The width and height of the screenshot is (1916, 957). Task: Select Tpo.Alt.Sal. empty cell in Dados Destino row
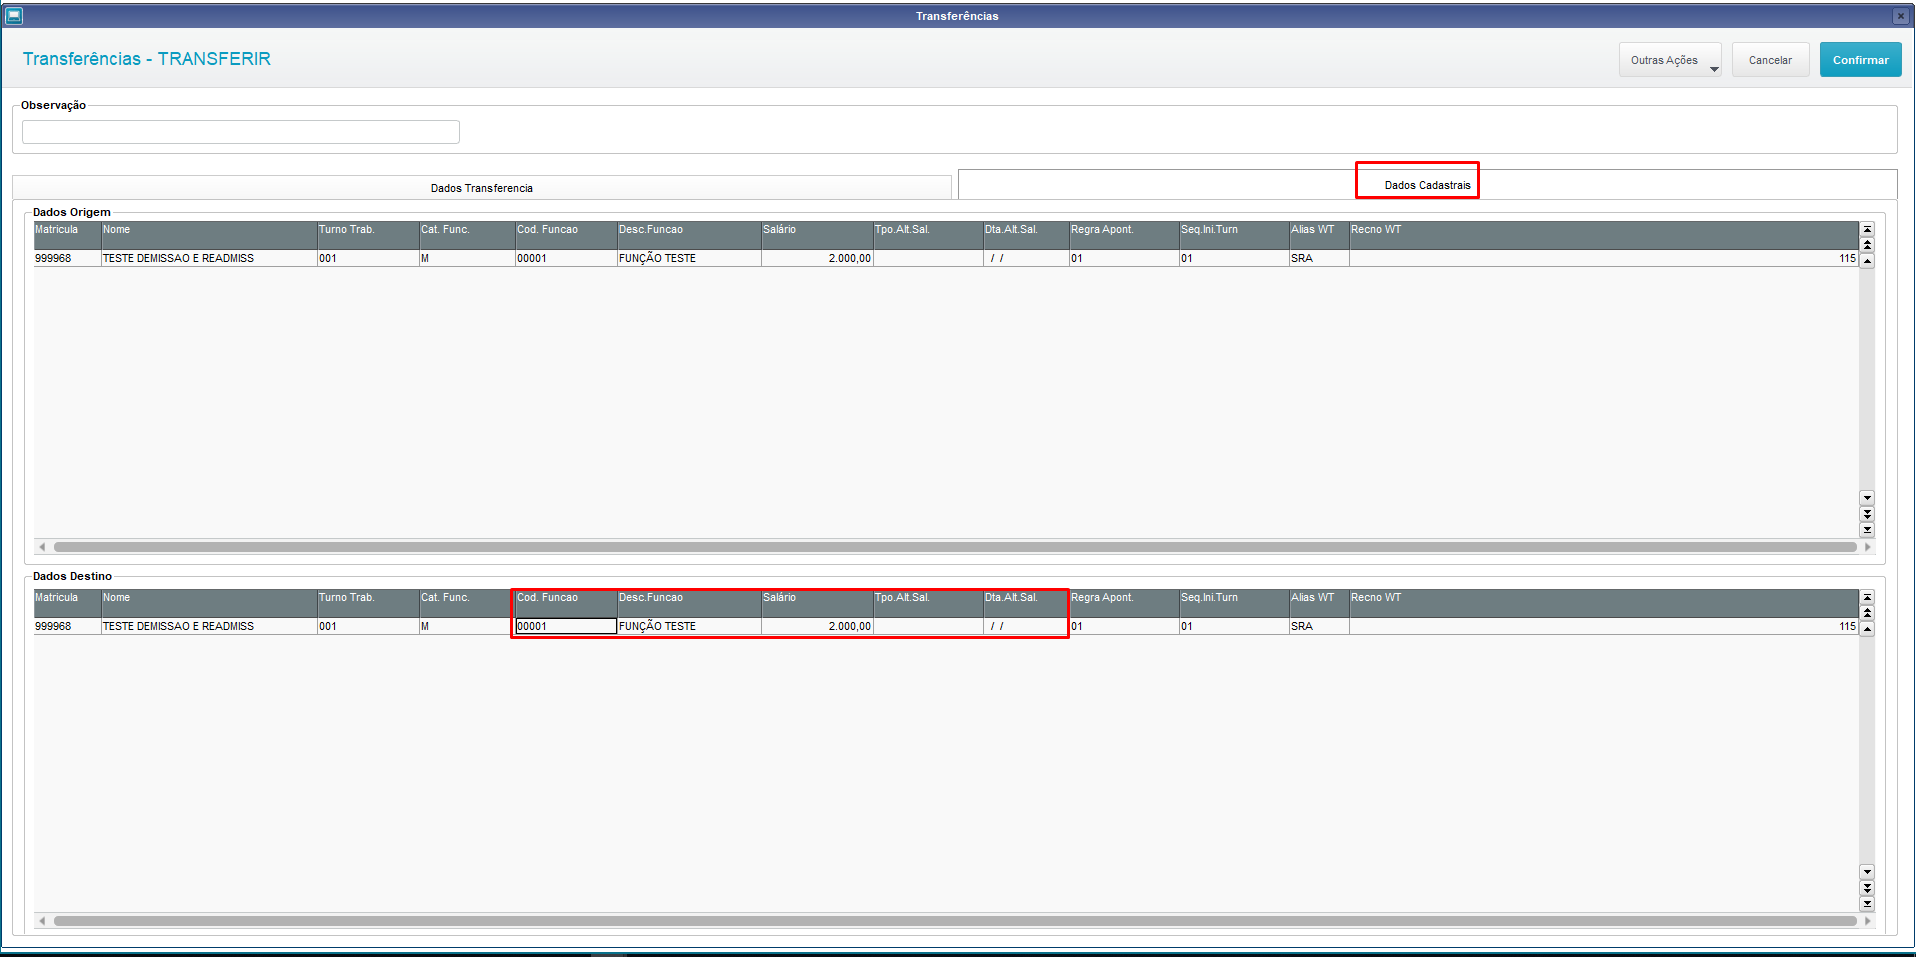click(x=928, y=626)
